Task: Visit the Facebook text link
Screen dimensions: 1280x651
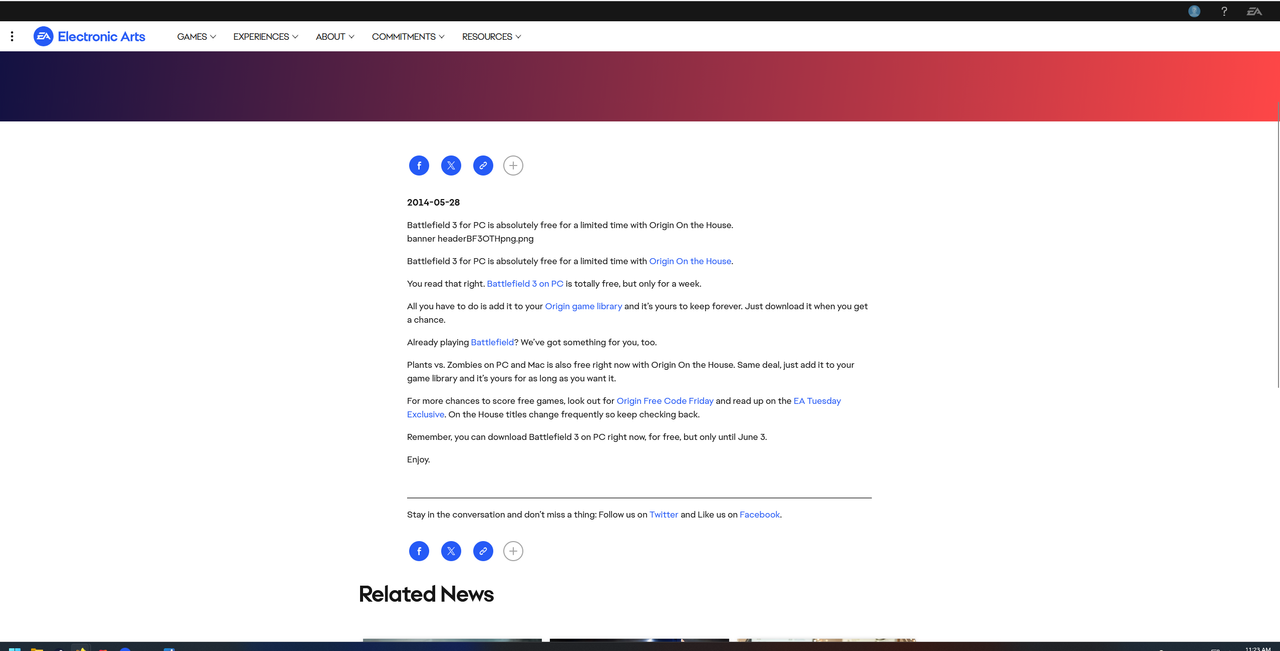Action: tap(759, 515)
